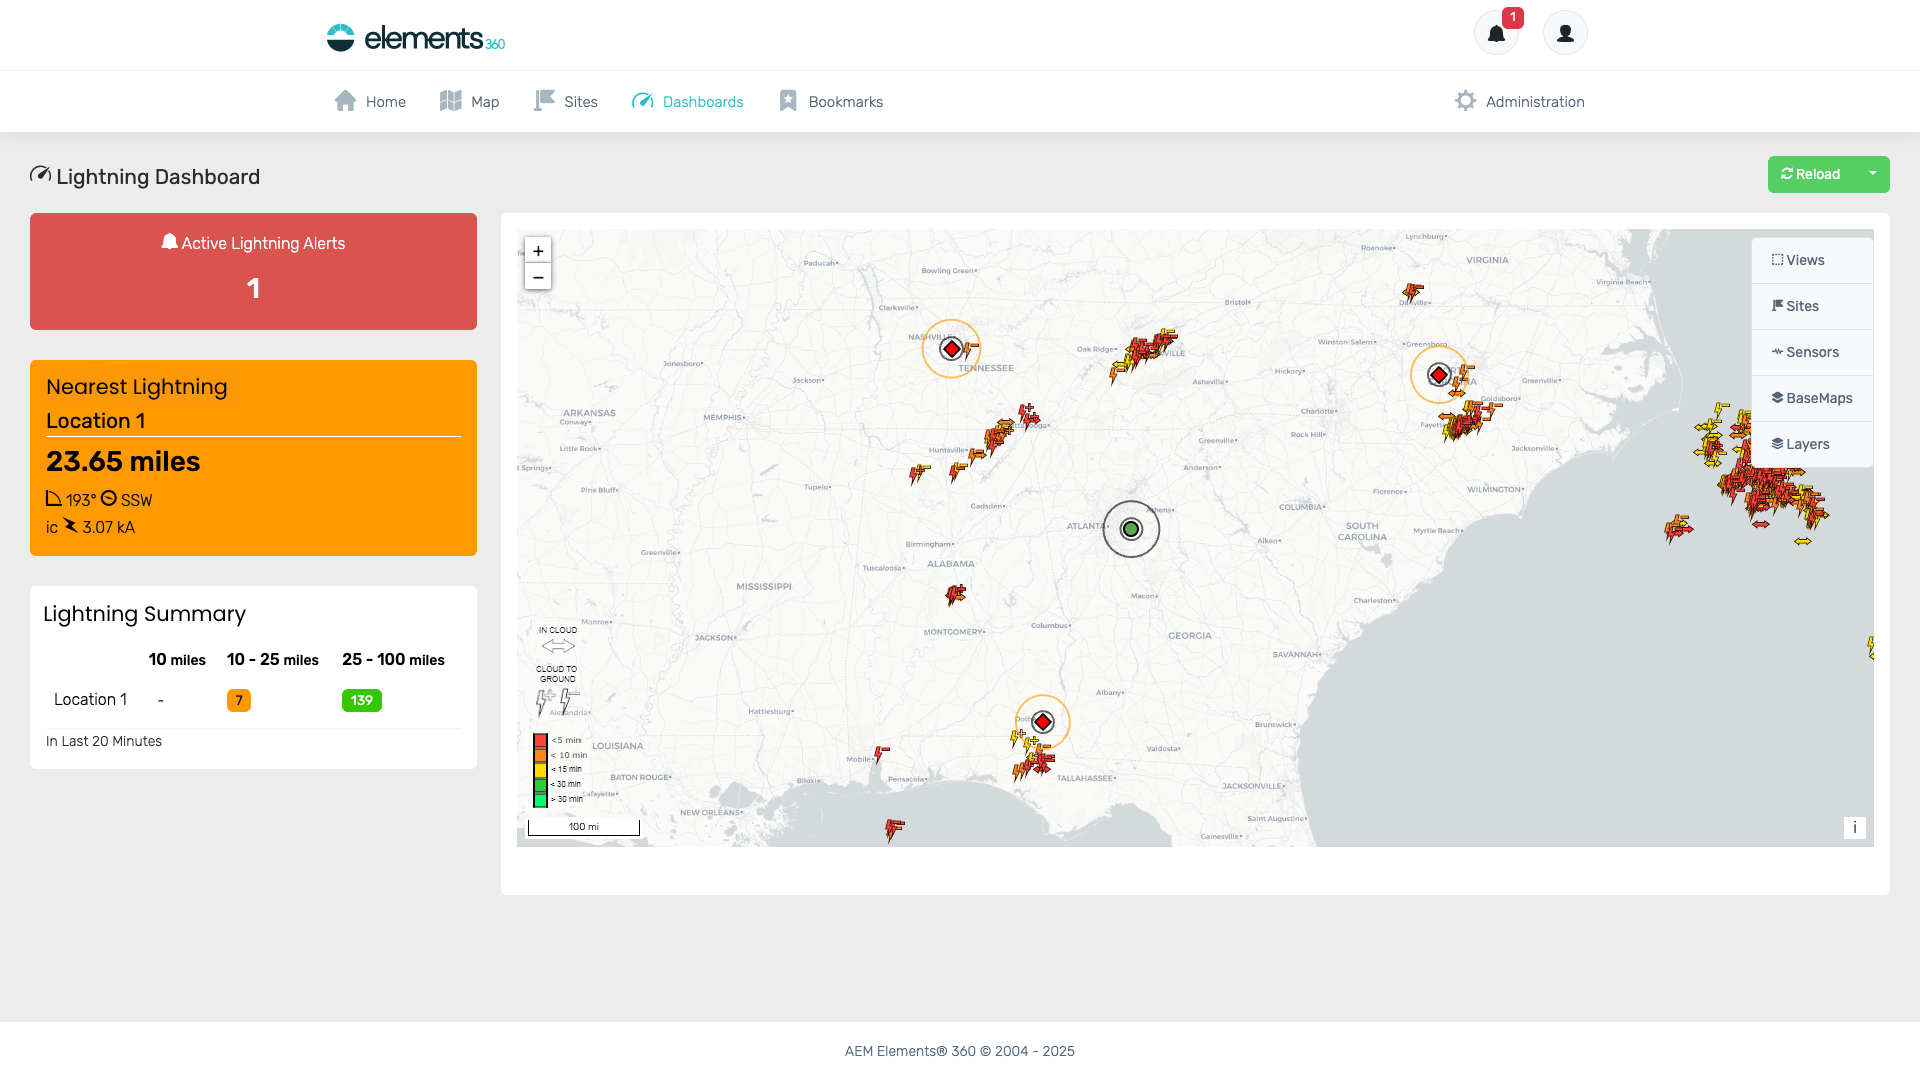Click the map zoom in plus button
Screen dimensions: 1920x1080
[538, 251]
